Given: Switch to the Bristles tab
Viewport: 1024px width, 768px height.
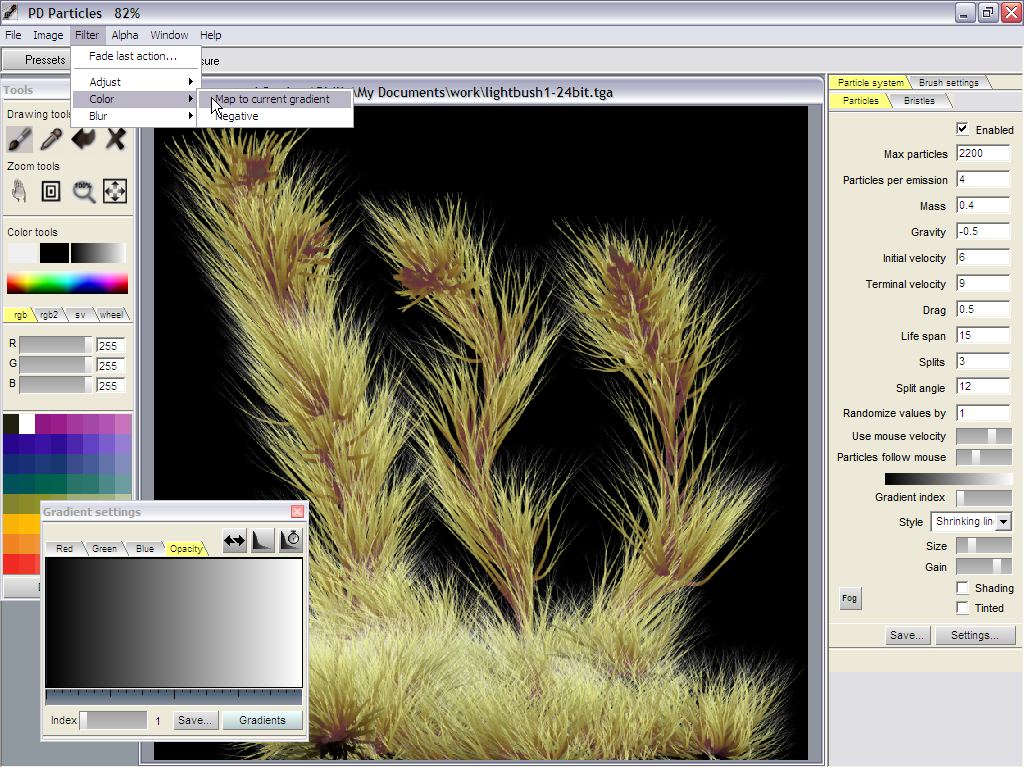Looking at the screenshot, I should click(x=919, y=101).
